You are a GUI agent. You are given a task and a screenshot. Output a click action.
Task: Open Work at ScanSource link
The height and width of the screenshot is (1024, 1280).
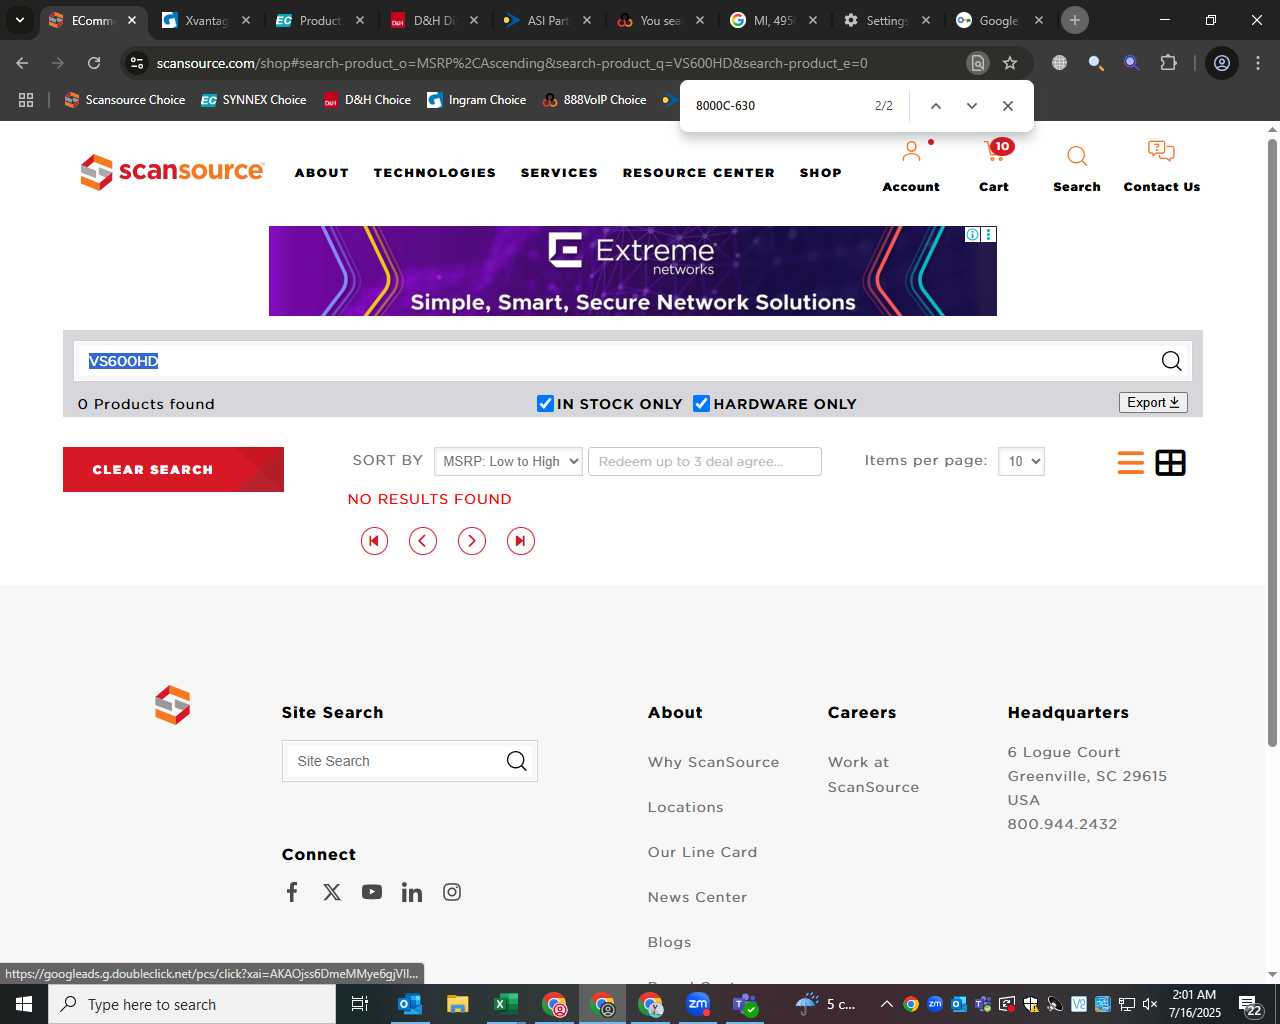tap(873, 774)
